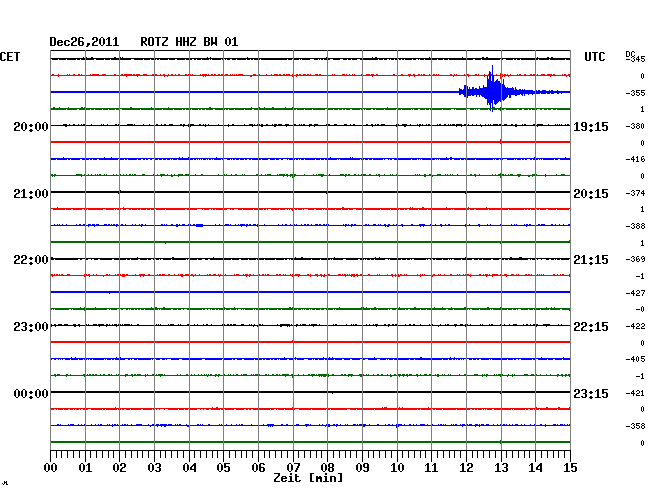Image resolution: width=650 pixels, height=494 pixels.
Task: Click minute tick label 10 on time axis
Action: (397, 468)
